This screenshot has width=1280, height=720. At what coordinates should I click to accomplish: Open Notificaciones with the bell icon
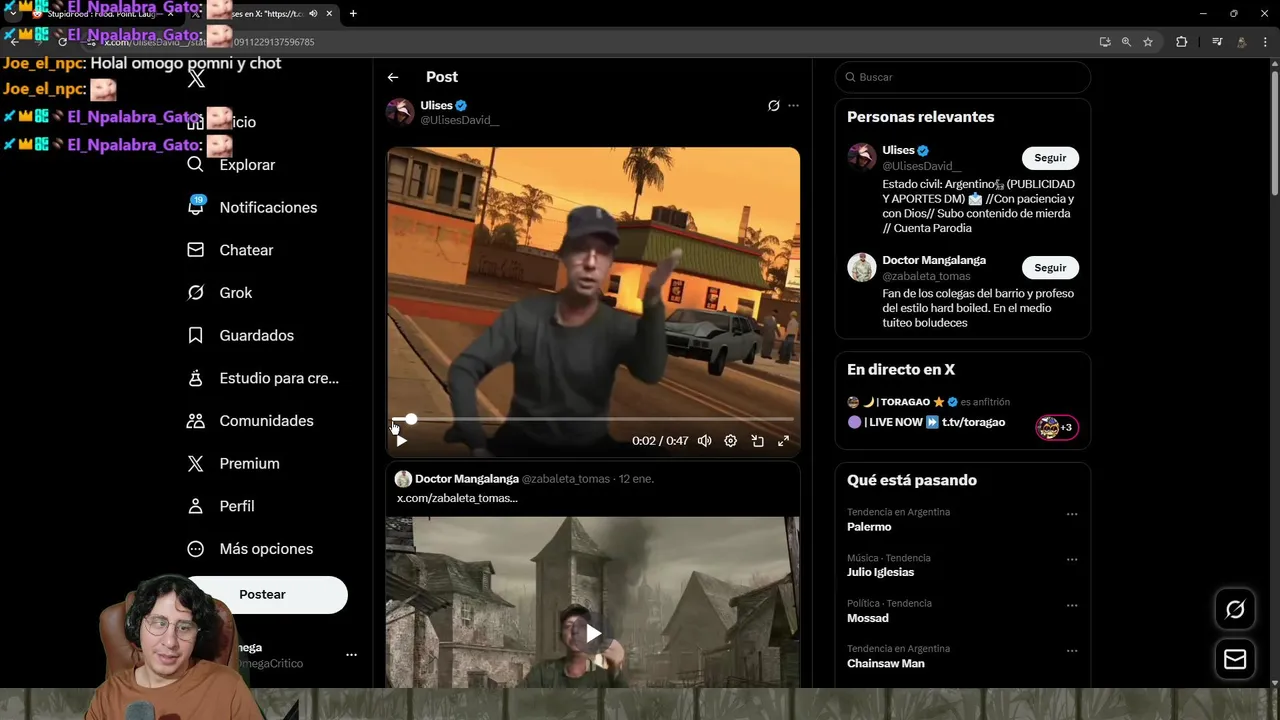[x=252, y=207]
